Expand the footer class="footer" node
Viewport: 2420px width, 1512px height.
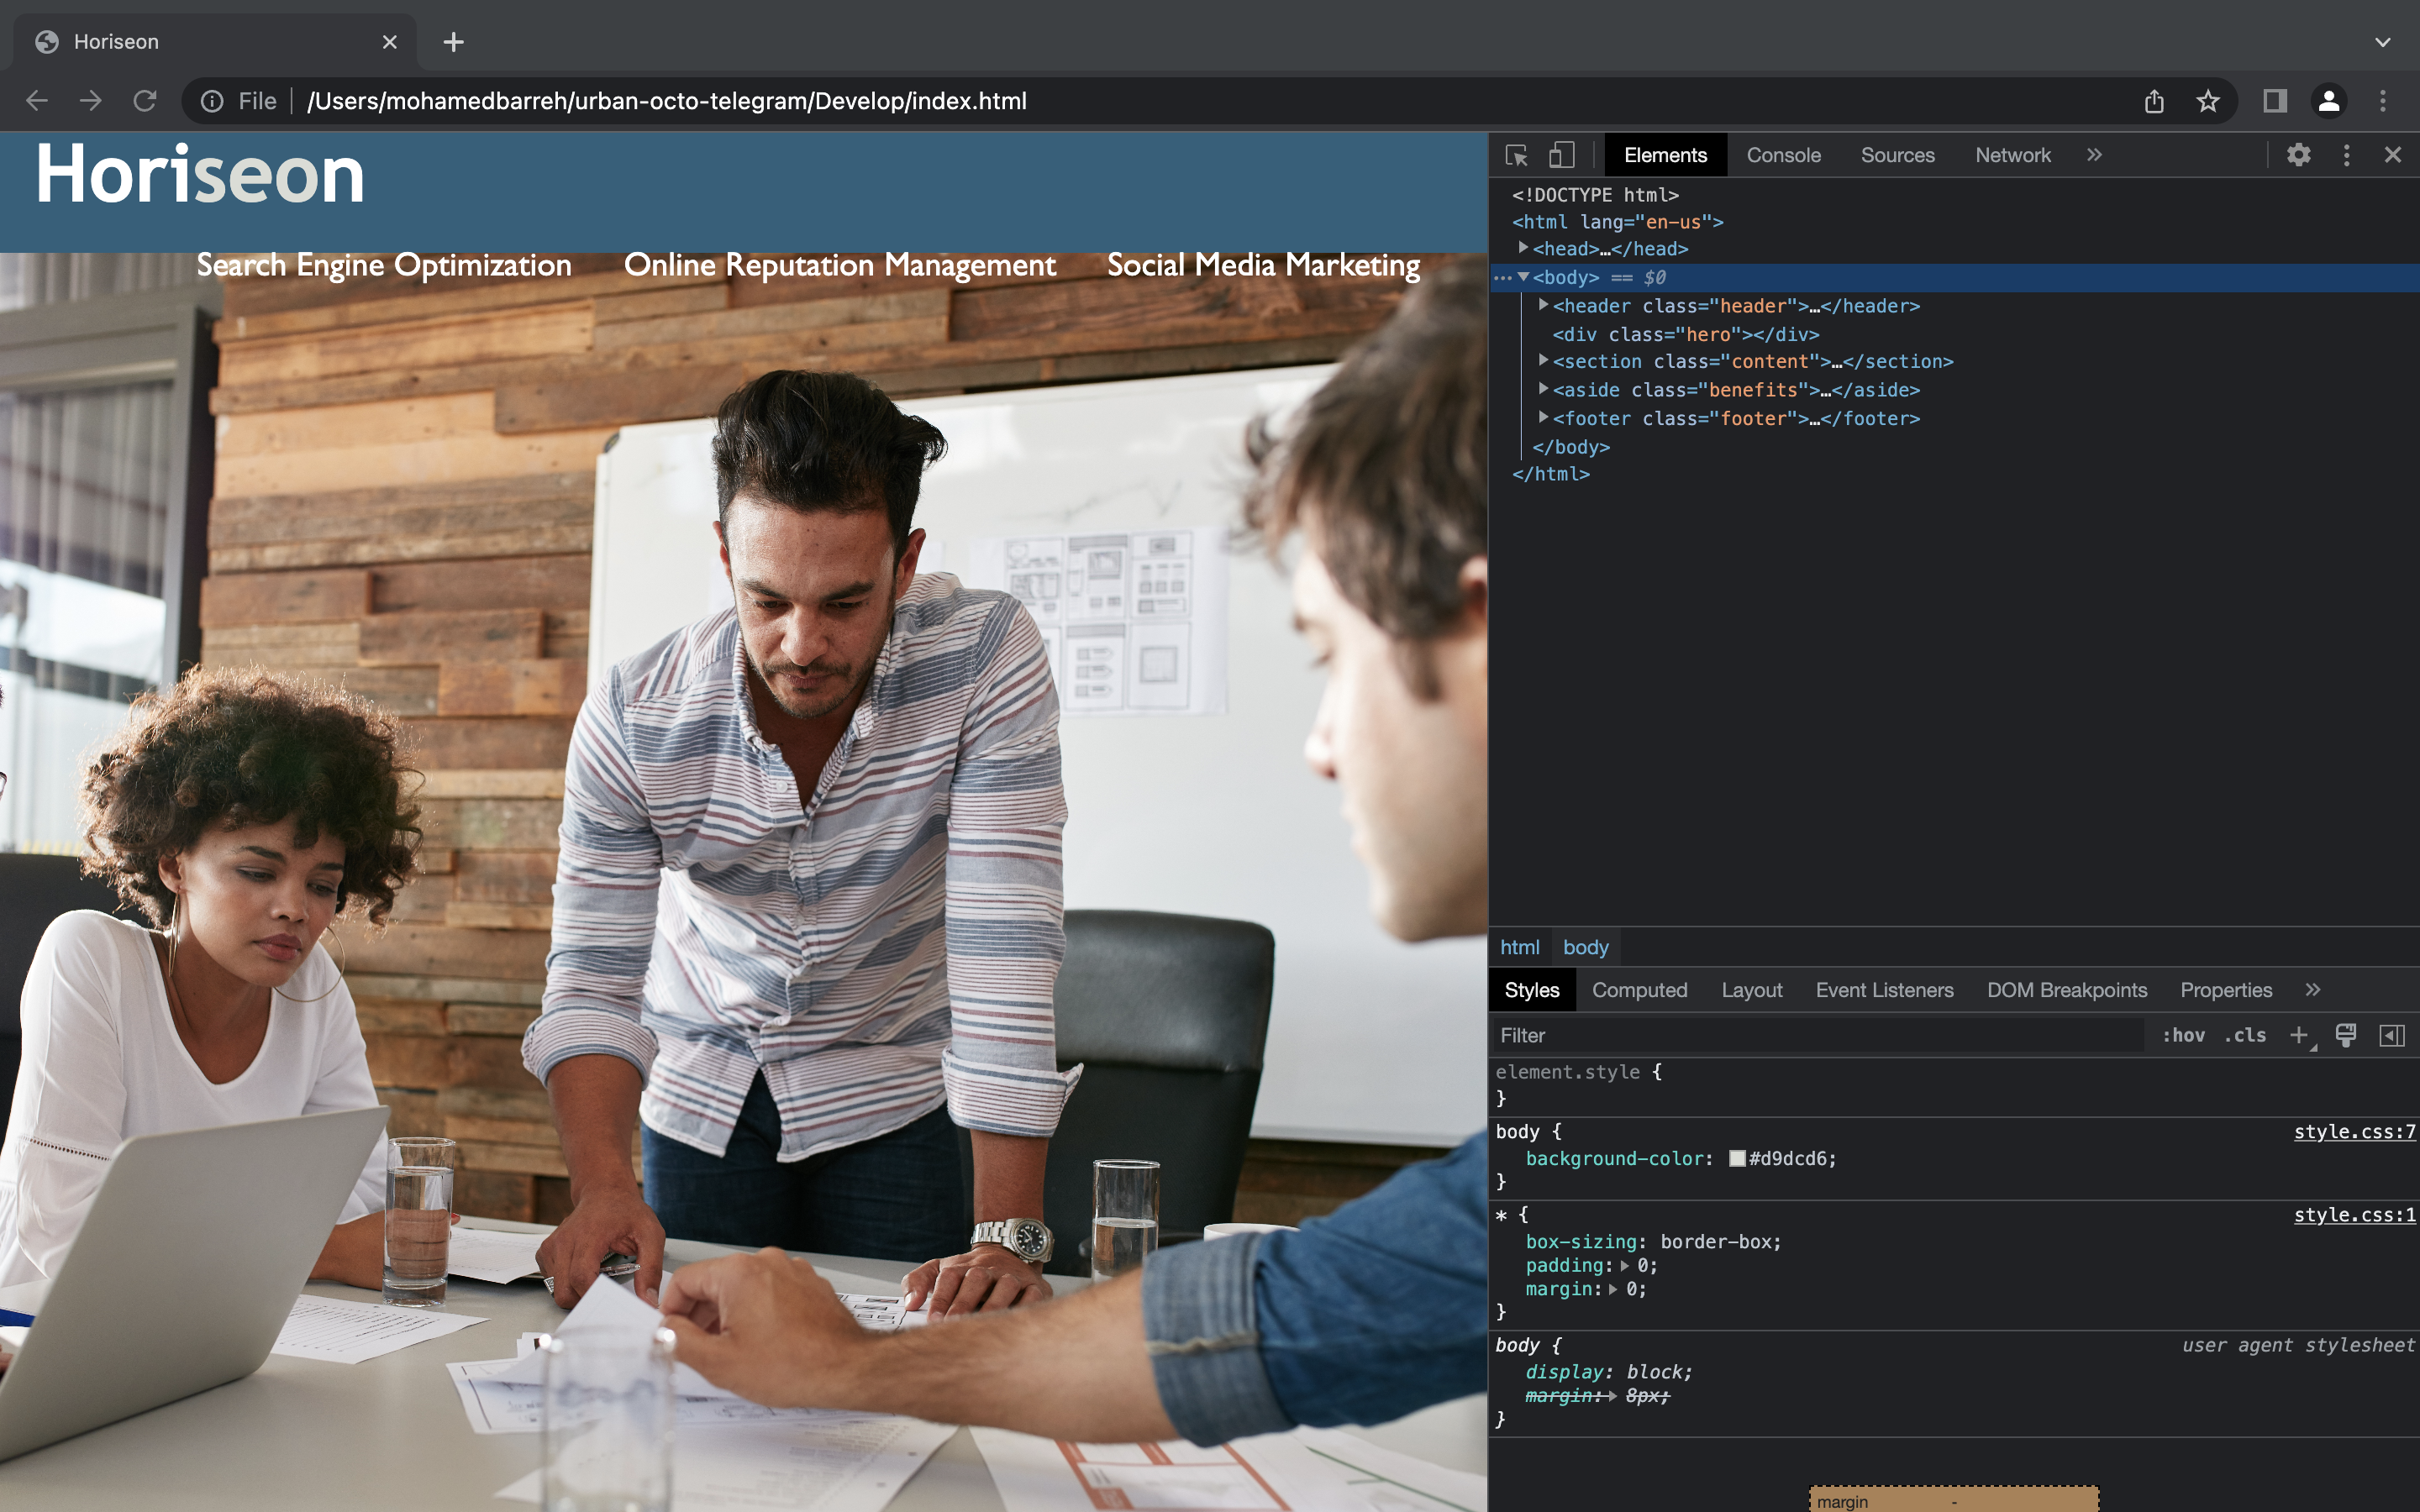[1543, 417]
